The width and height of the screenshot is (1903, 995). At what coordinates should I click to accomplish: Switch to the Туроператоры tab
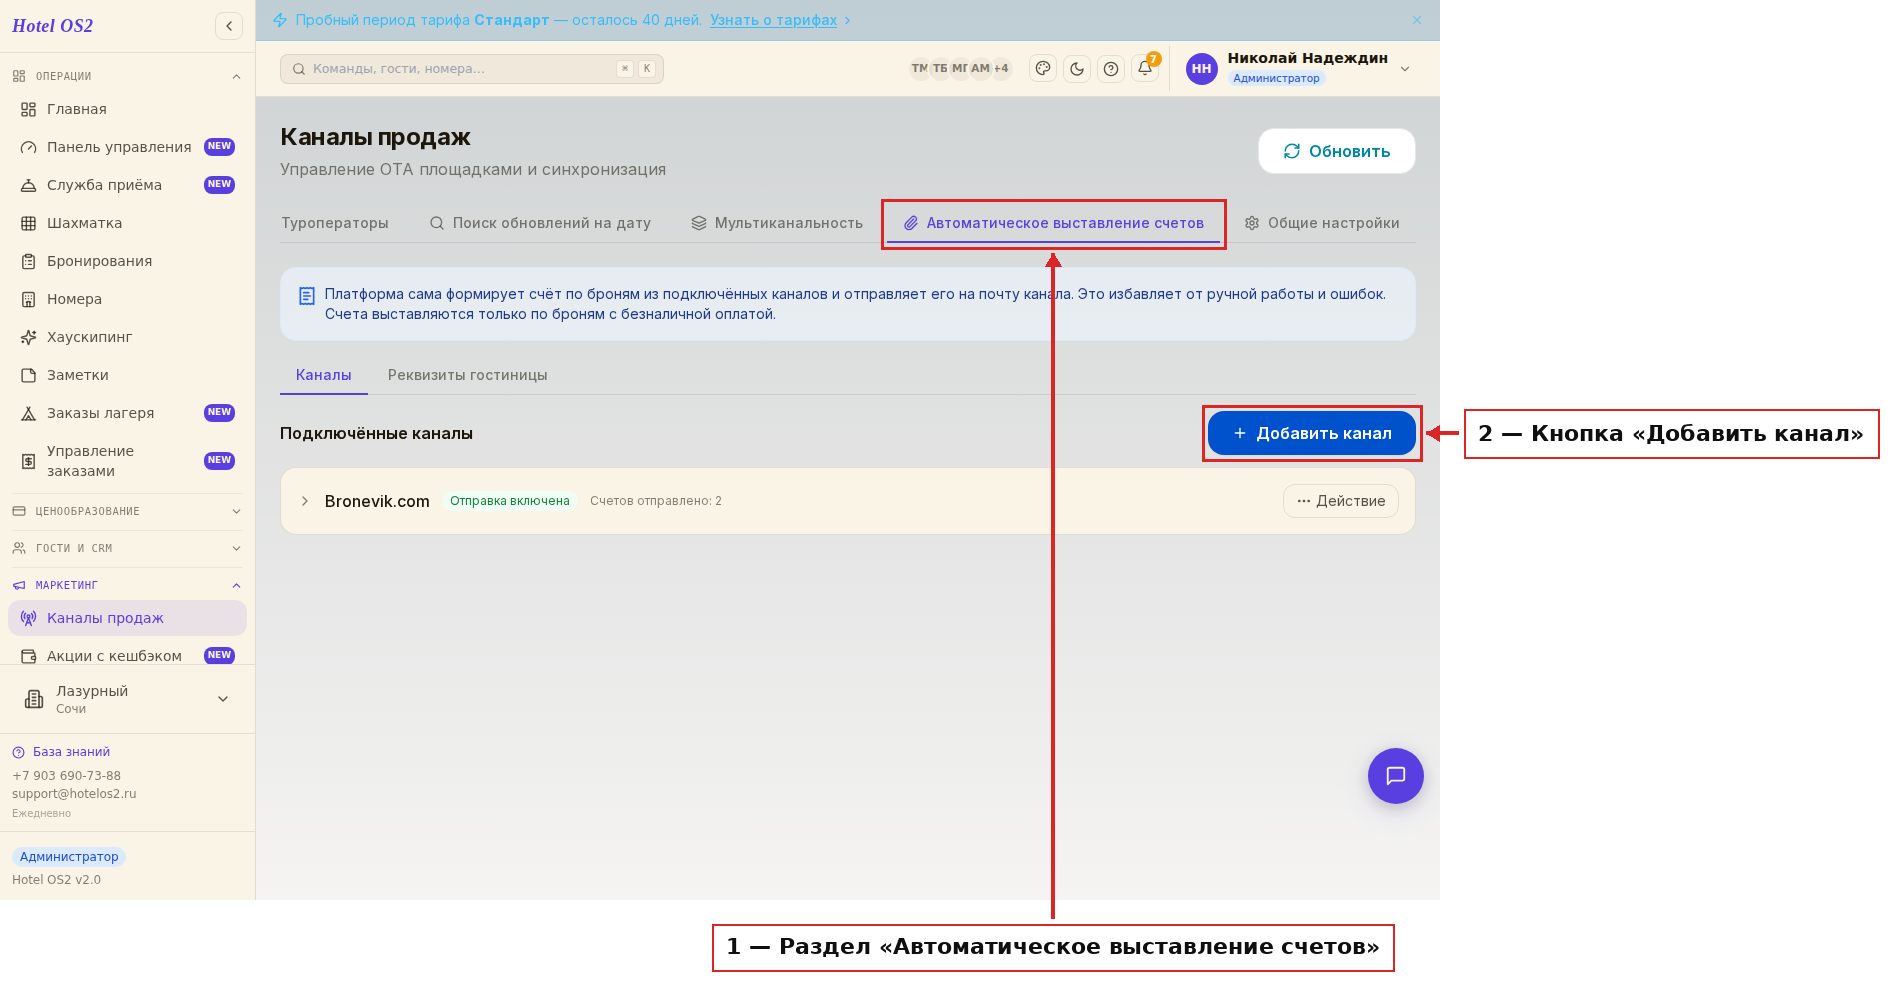pyautogui.click(x=335, y=223)
